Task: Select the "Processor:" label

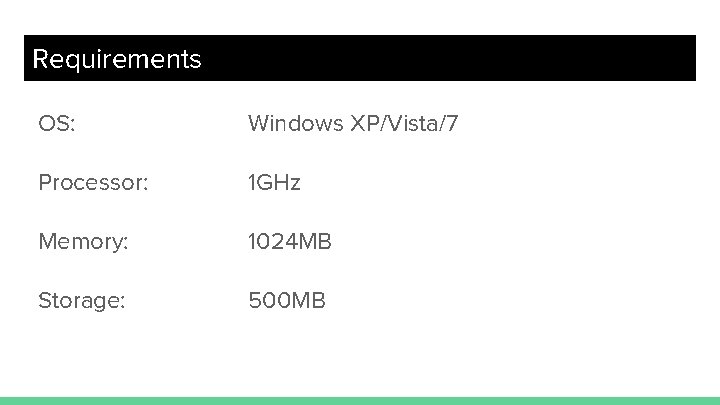Action: pyautogui.click(x=93, y=183)
